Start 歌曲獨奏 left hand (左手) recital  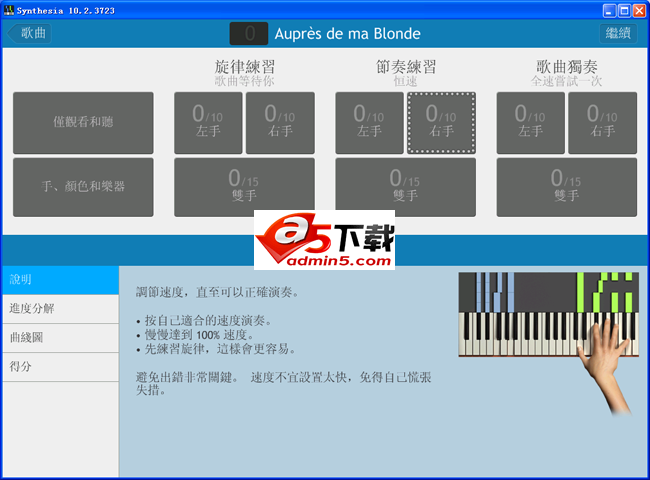[531, 123]
